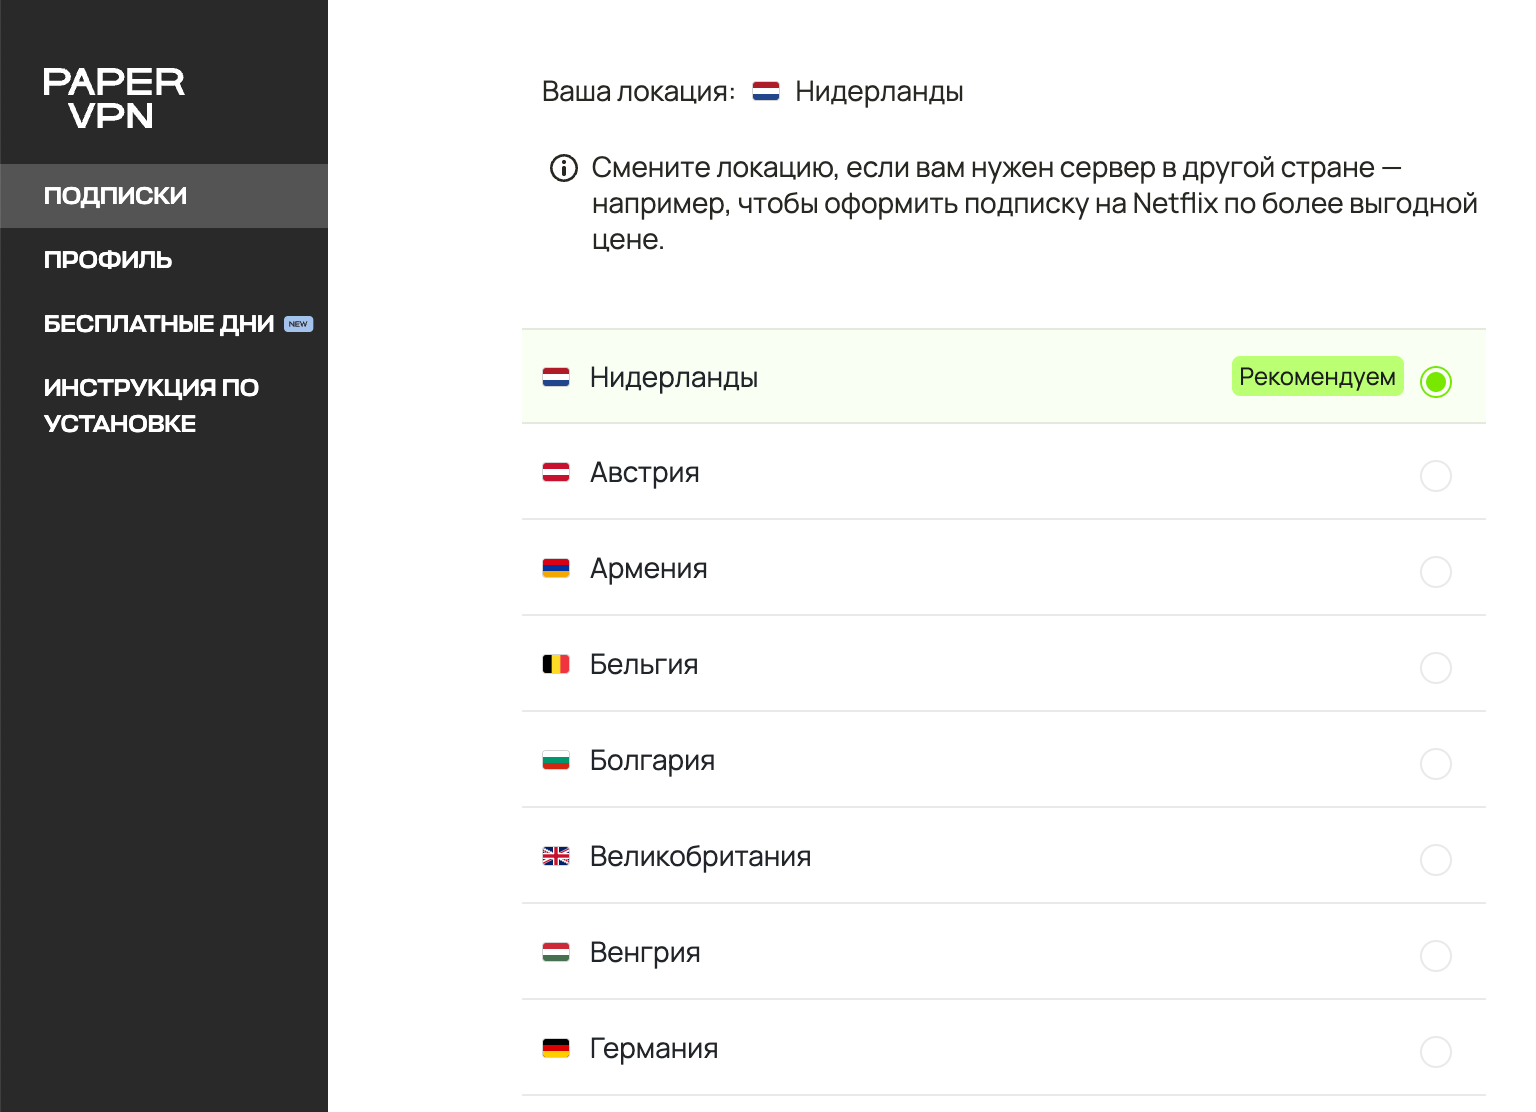Click the NEW badge next to Бесплатные дни
1536x1112 pixels.
pos(298,324)
